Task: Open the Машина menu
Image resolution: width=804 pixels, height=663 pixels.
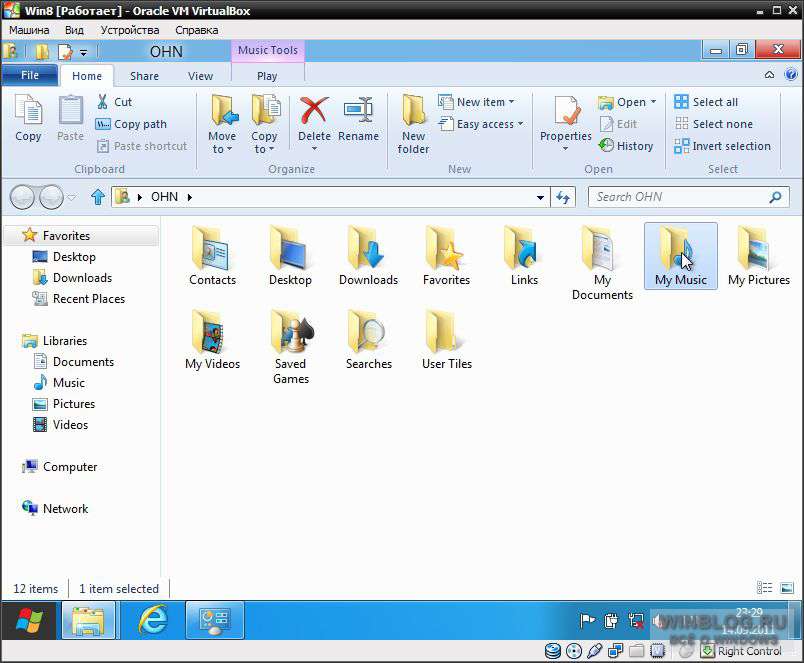Action: pos(29,30)
